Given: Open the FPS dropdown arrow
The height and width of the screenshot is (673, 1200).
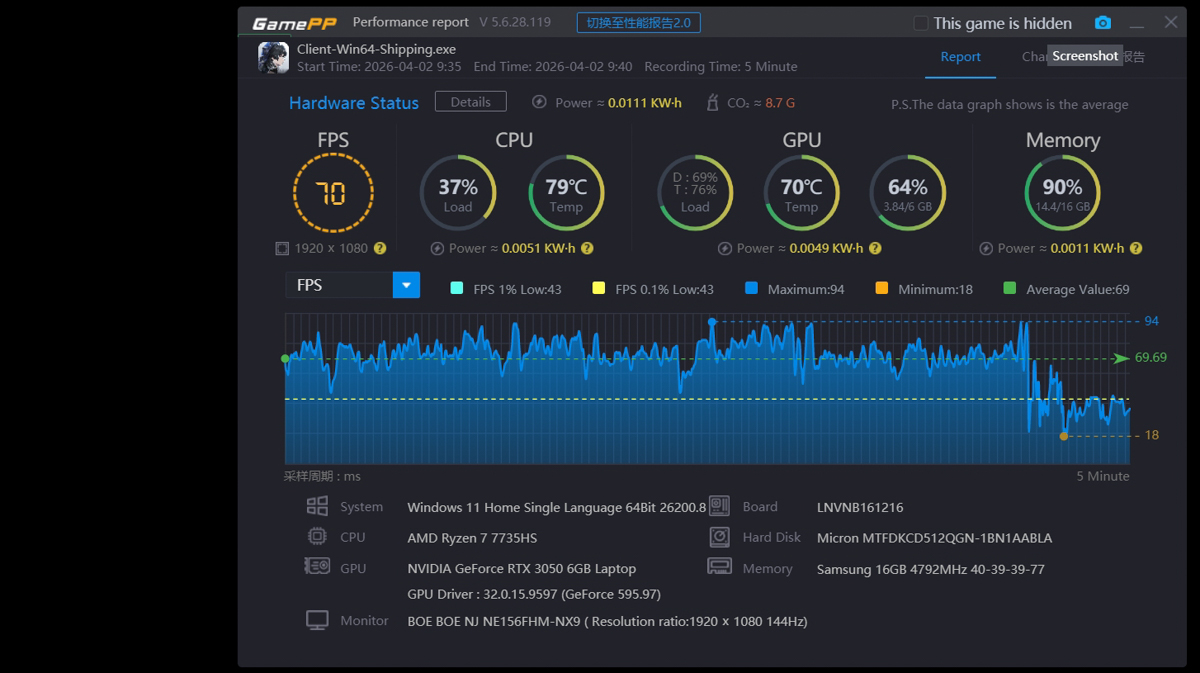Looking at the screenshot, I should click(x=406, y=285).
